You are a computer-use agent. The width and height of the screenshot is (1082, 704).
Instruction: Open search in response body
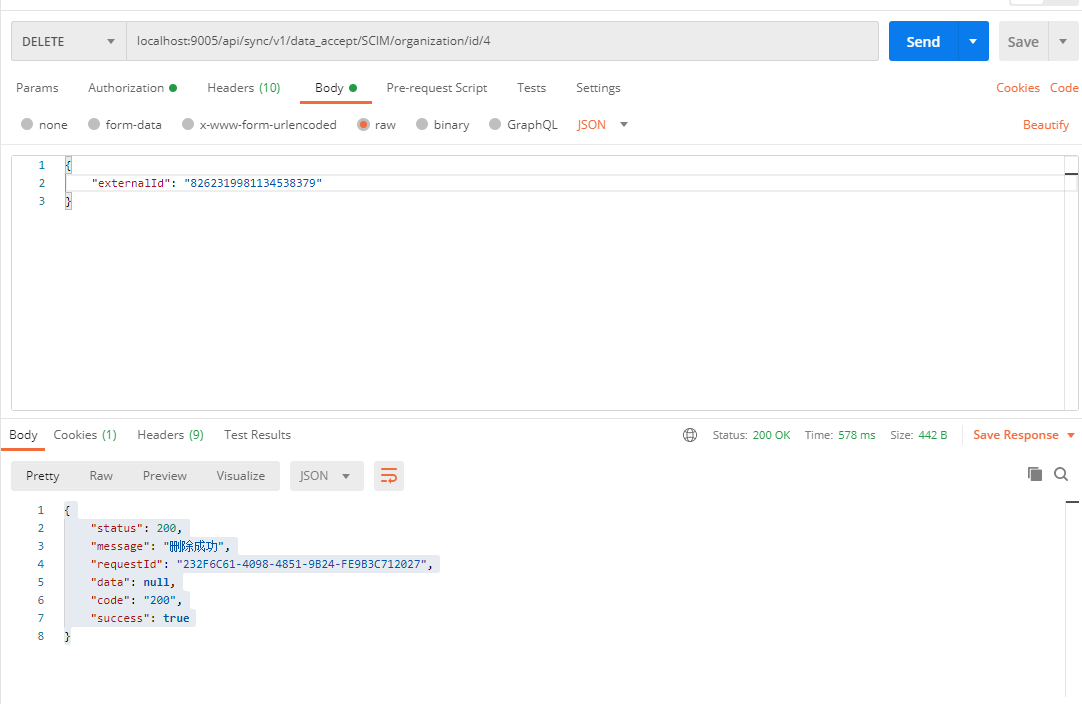coord(1061,474)
